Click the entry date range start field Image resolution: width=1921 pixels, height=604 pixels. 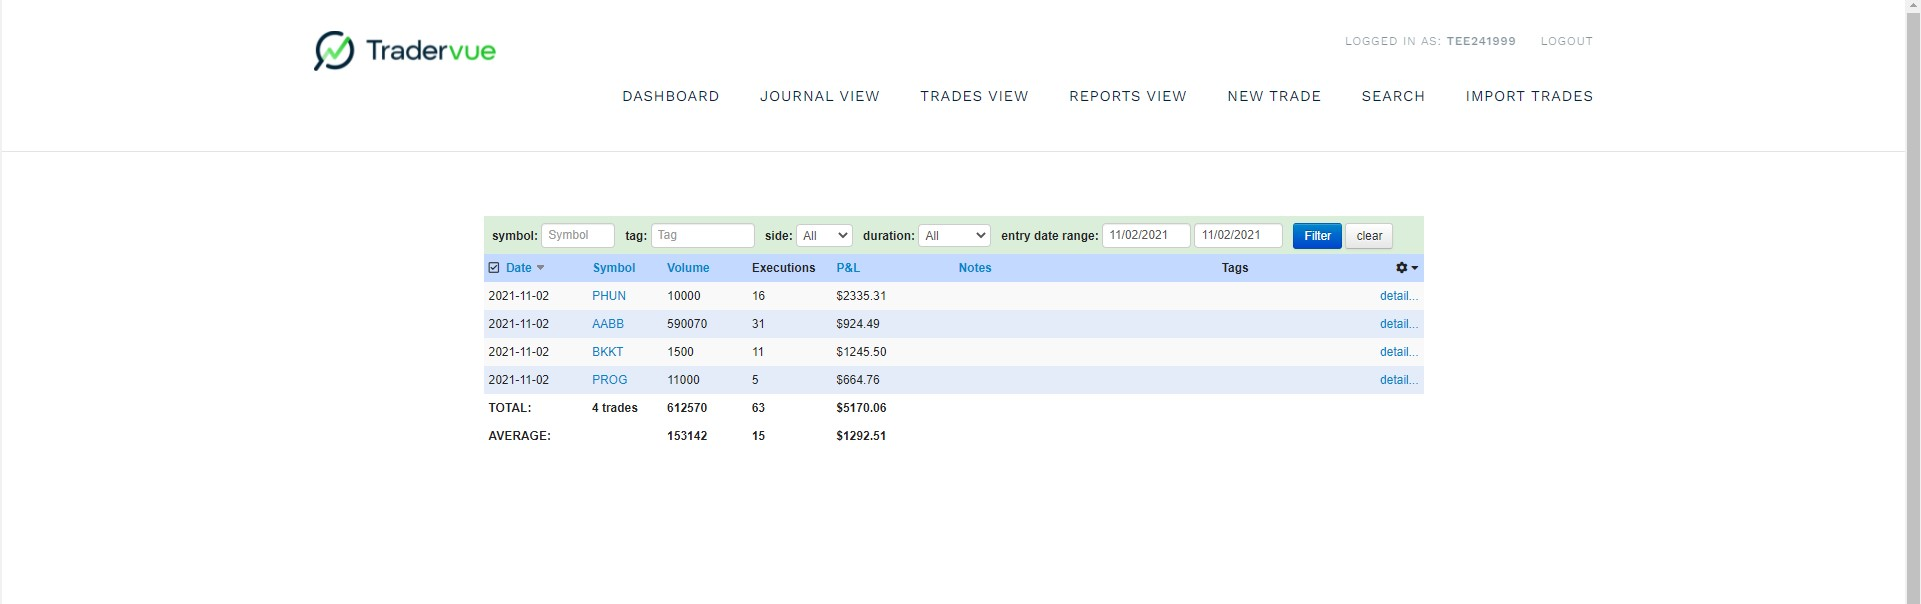[1146, 236]
